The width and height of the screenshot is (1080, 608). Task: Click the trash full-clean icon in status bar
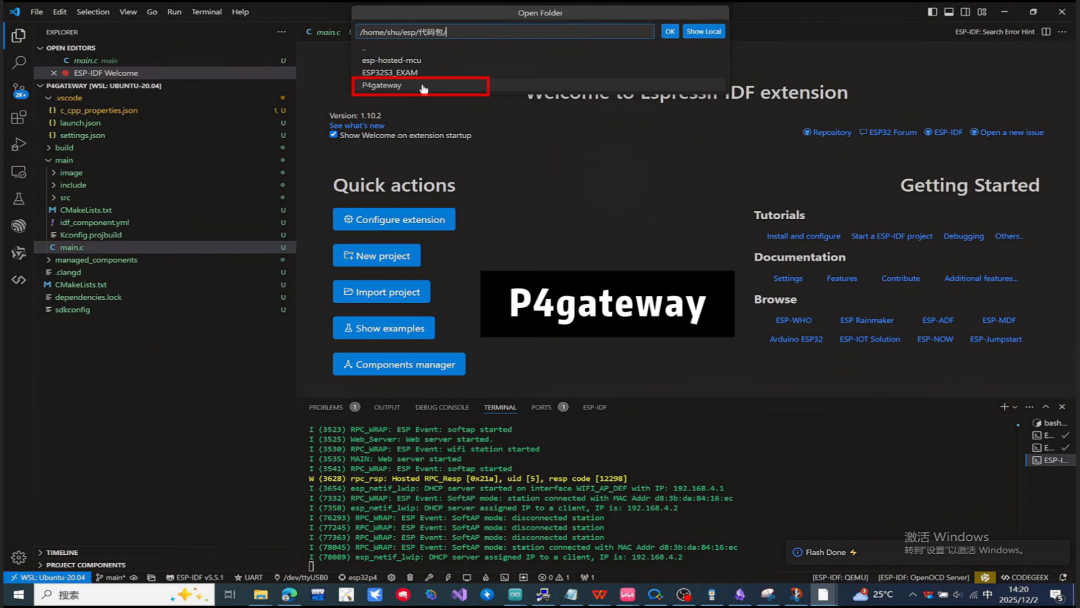[x=410, y=578]
